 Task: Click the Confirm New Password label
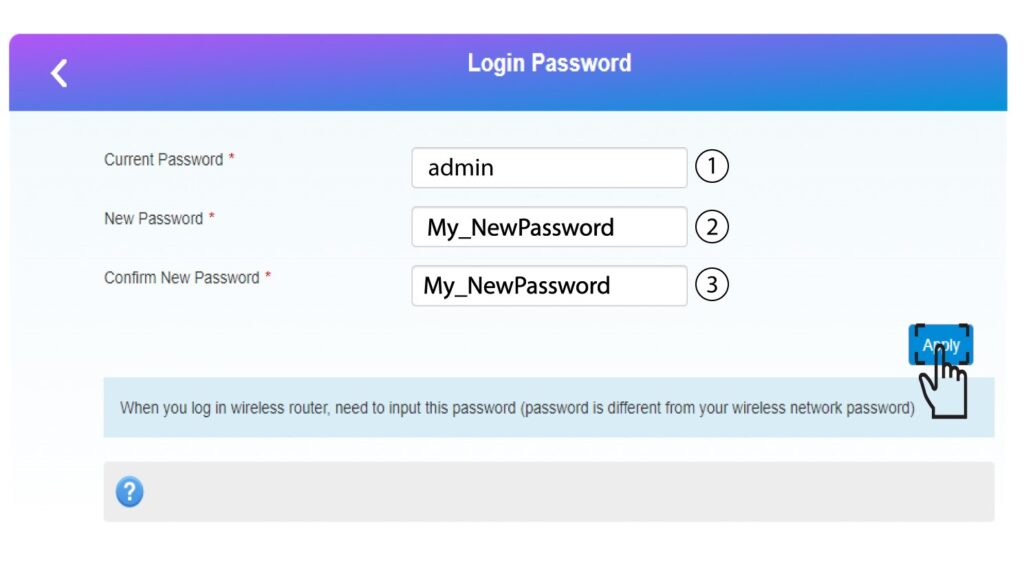[182, 278]
